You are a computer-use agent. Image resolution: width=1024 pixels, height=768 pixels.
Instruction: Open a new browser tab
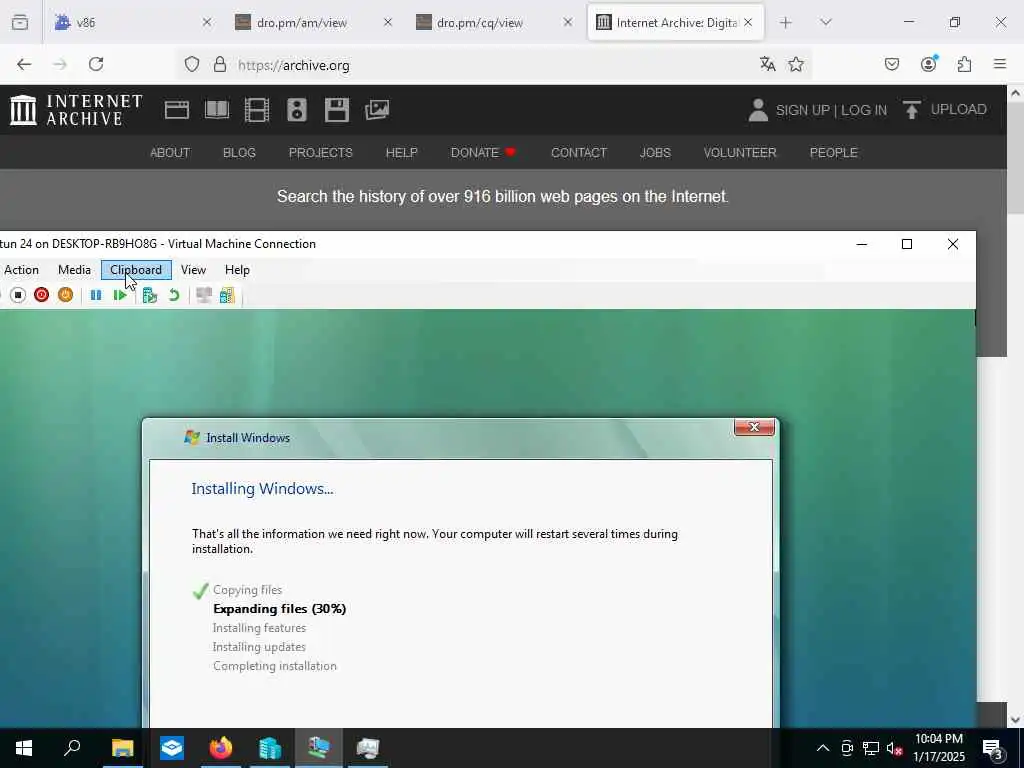[786, 23]
